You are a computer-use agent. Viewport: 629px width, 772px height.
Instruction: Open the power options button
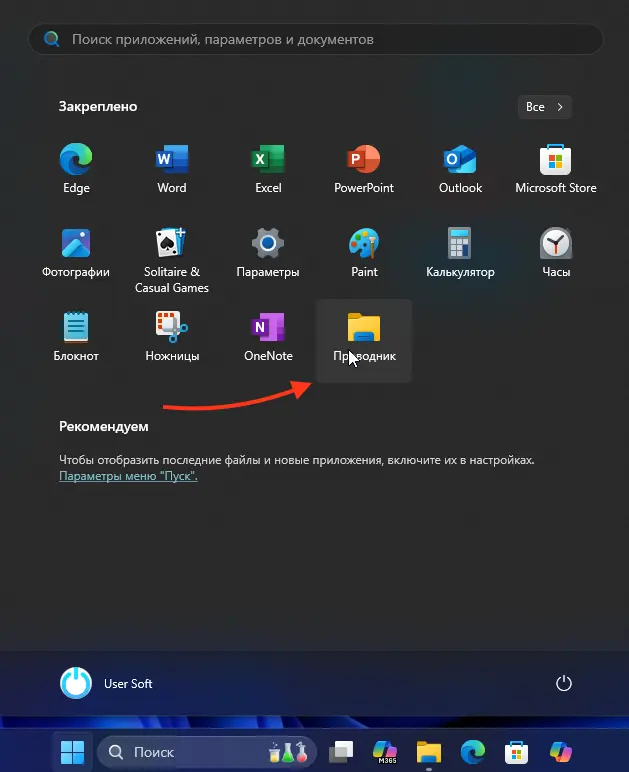click(x=564, y=684)
